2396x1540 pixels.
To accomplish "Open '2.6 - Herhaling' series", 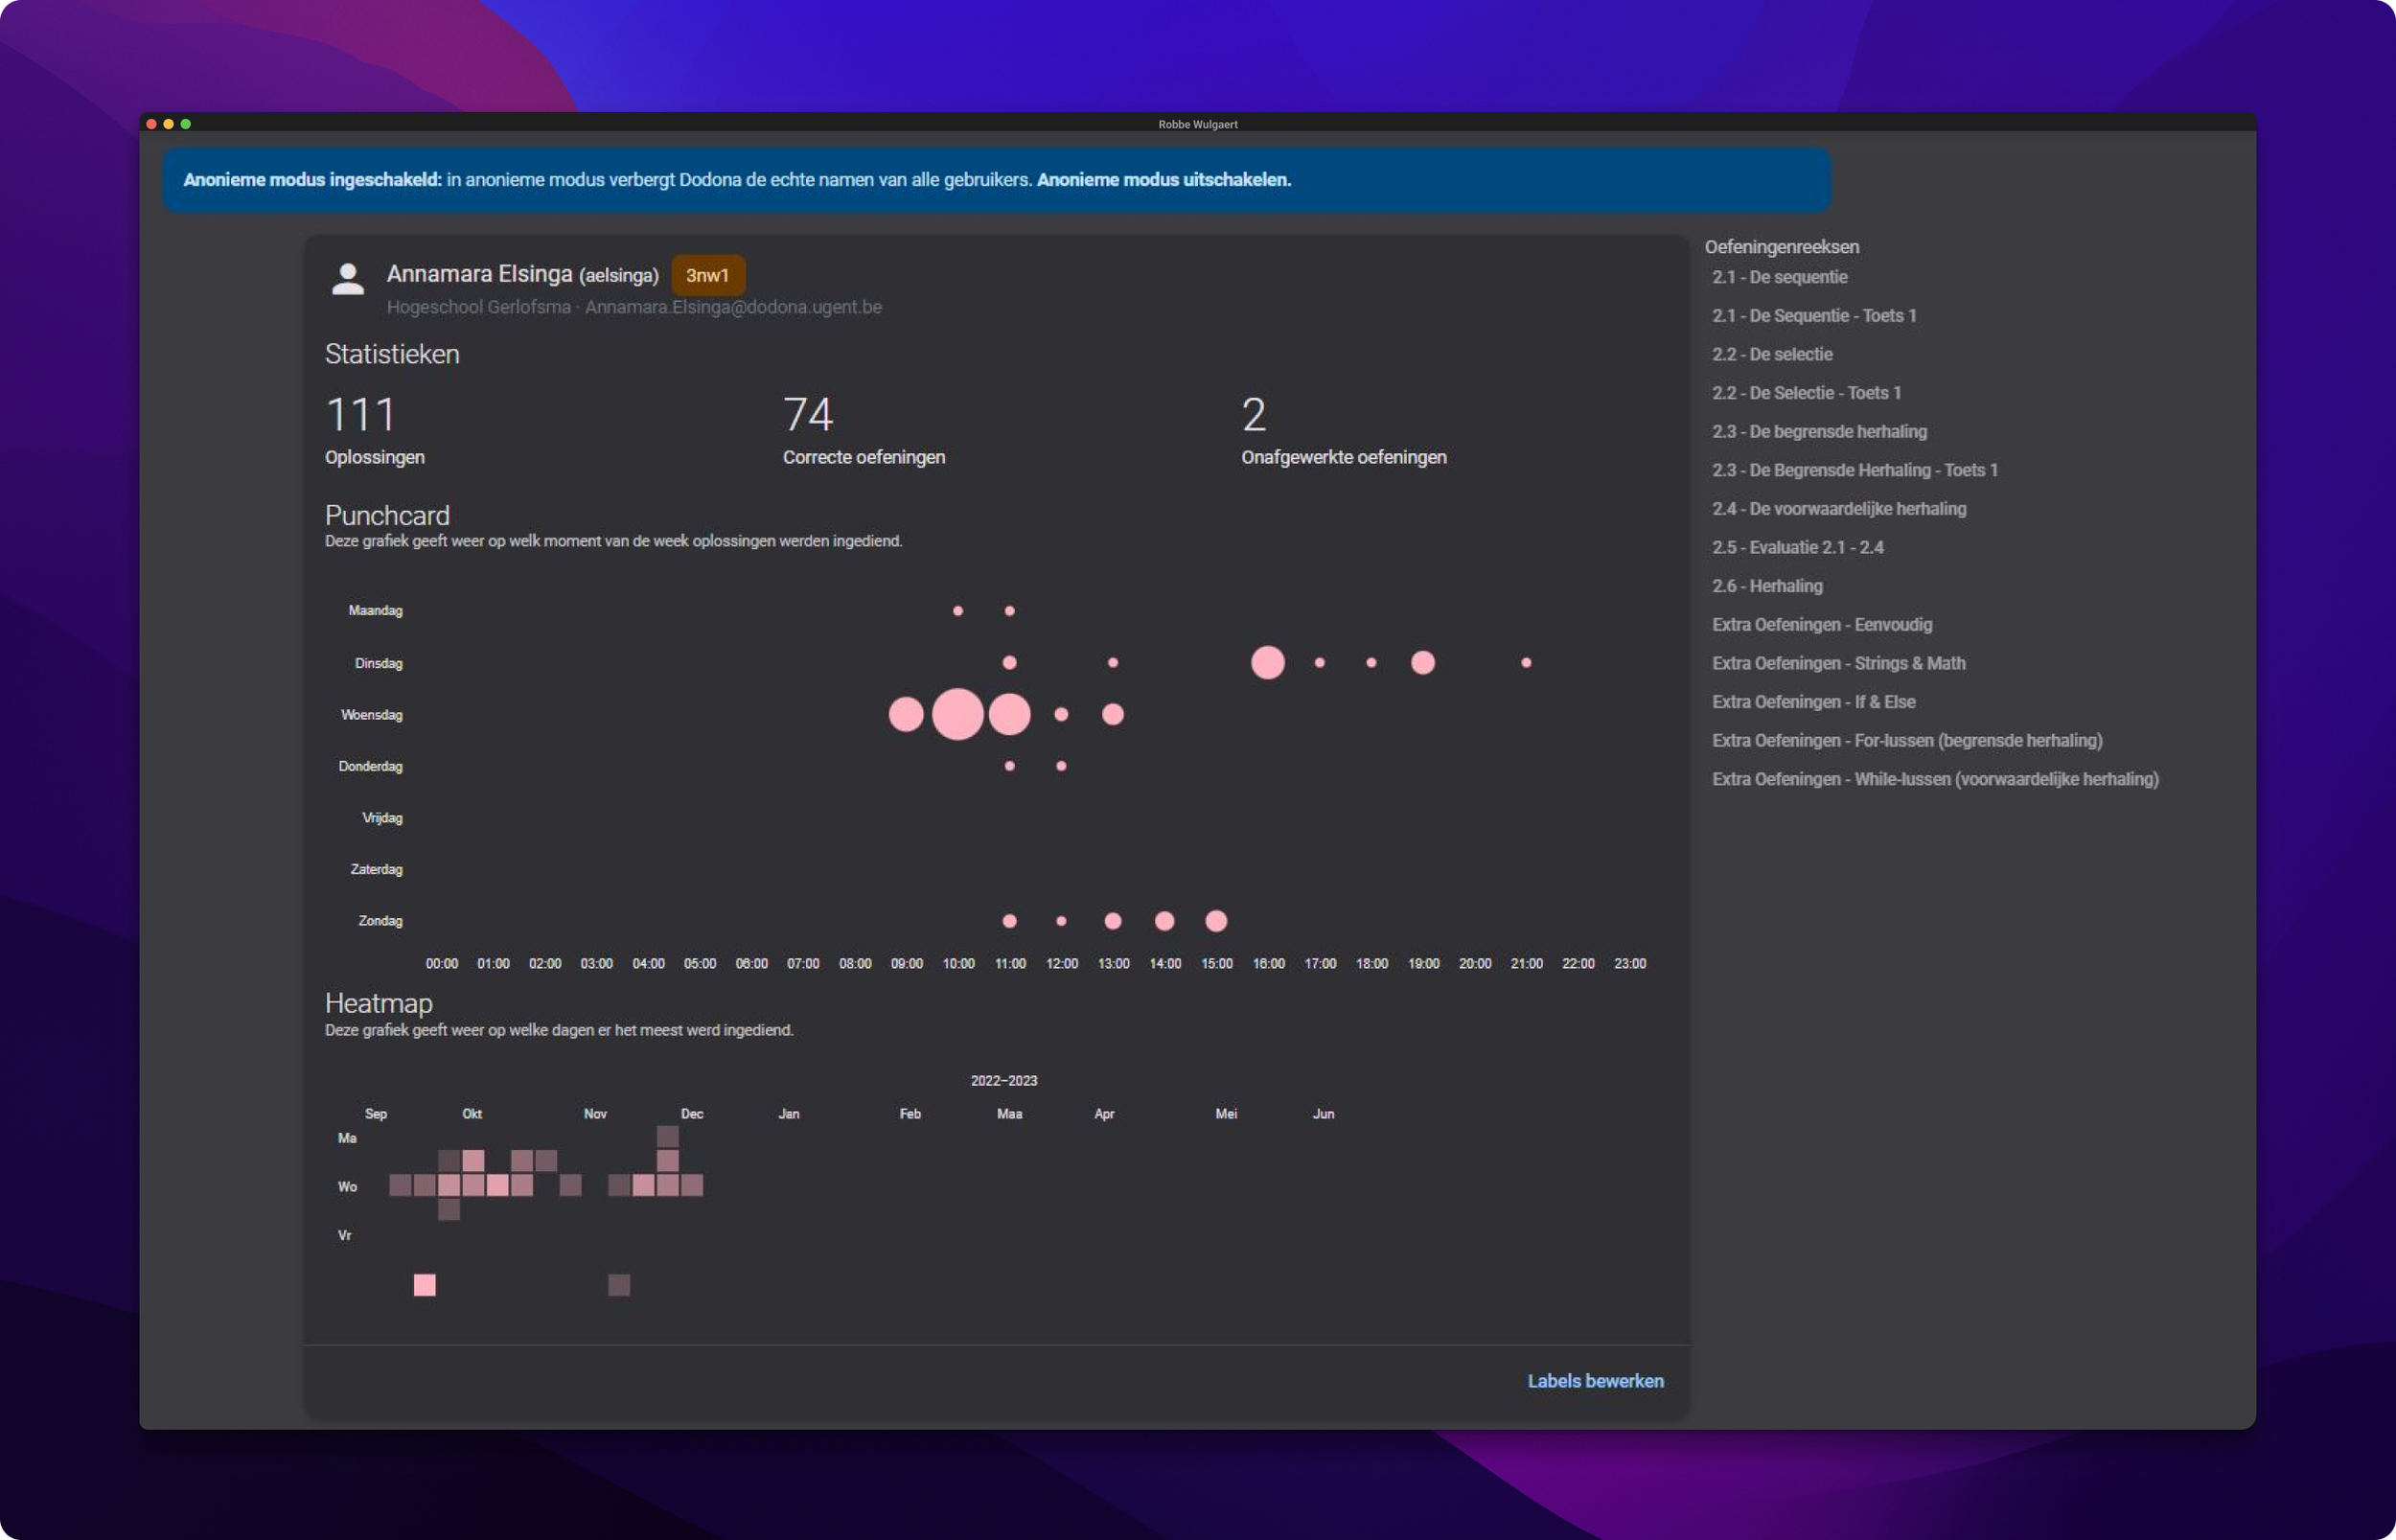I will 1766,586.
